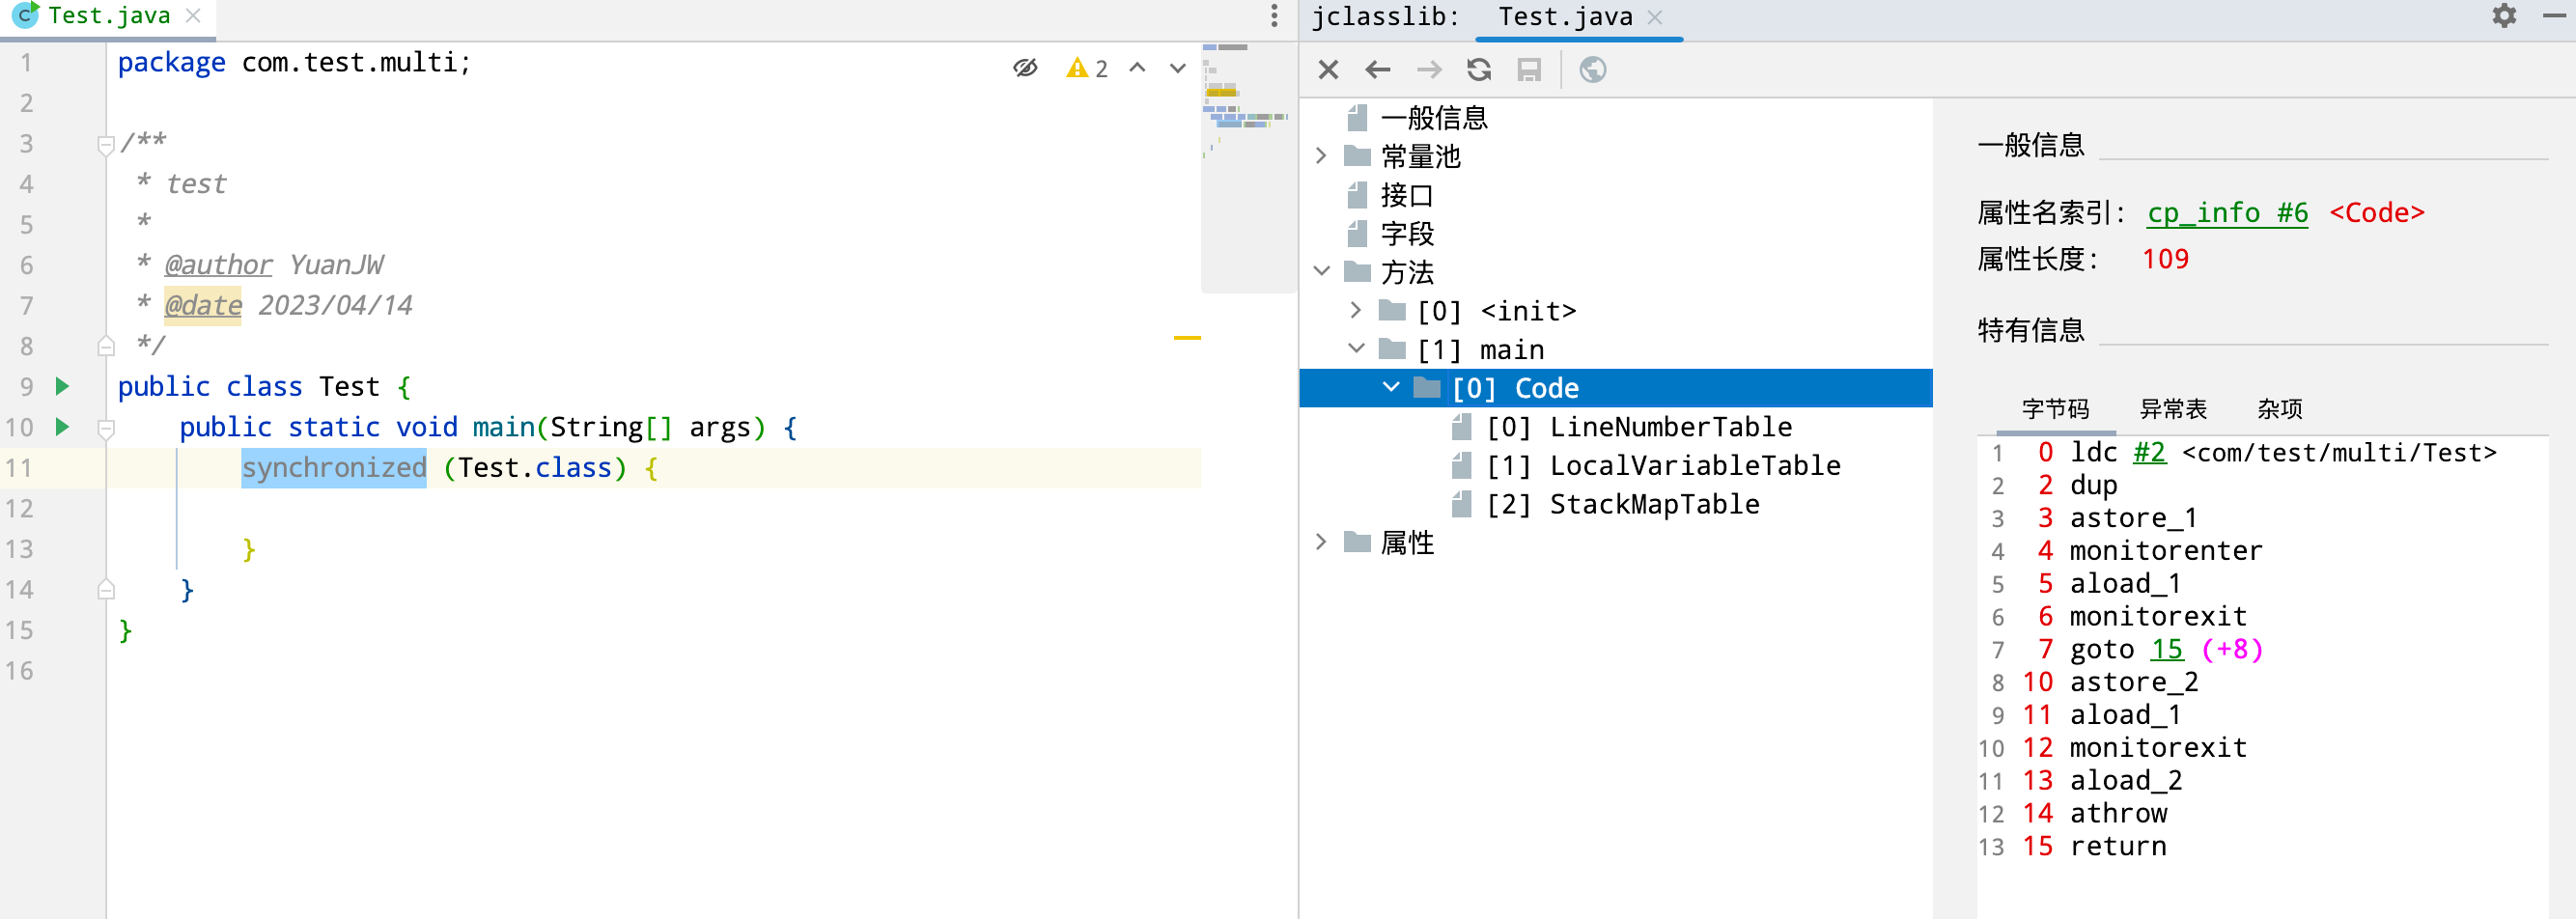Click the Java class icon on editor tab
The image size is (2576, 919).
(x=25, y=14)
